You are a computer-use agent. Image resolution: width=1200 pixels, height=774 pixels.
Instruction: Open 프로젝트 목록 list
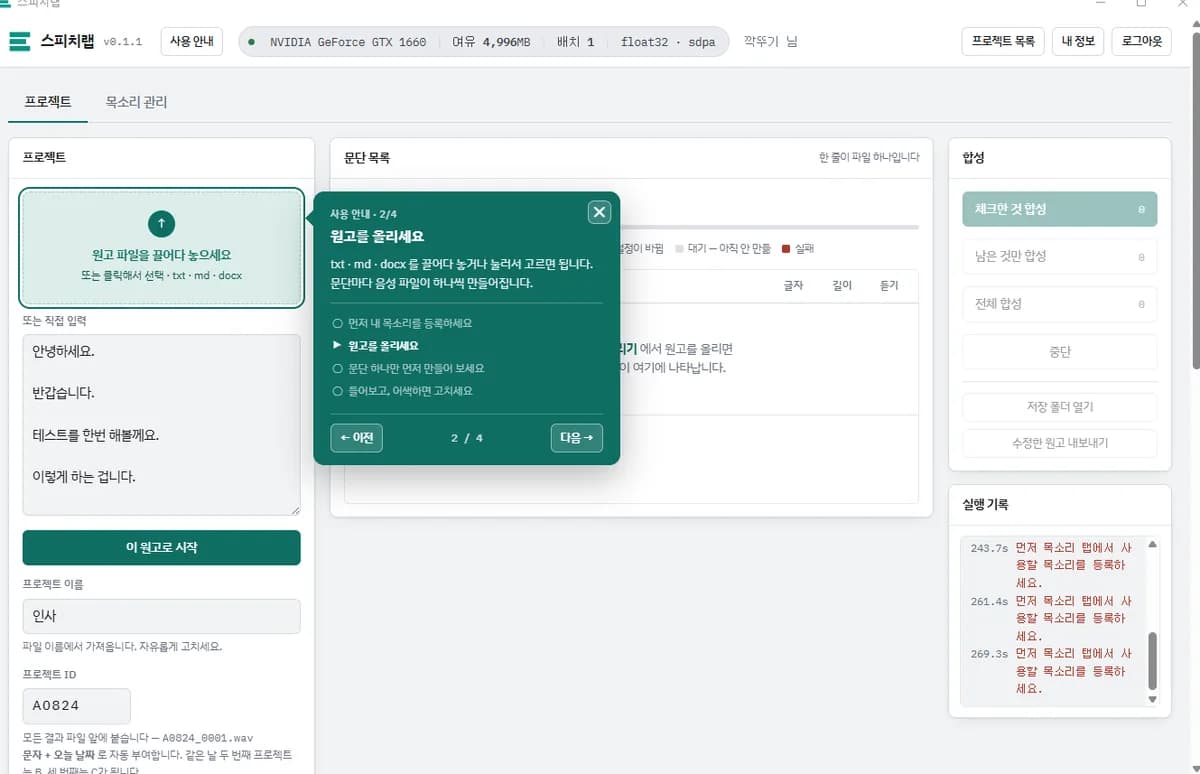click(1003, 42)
